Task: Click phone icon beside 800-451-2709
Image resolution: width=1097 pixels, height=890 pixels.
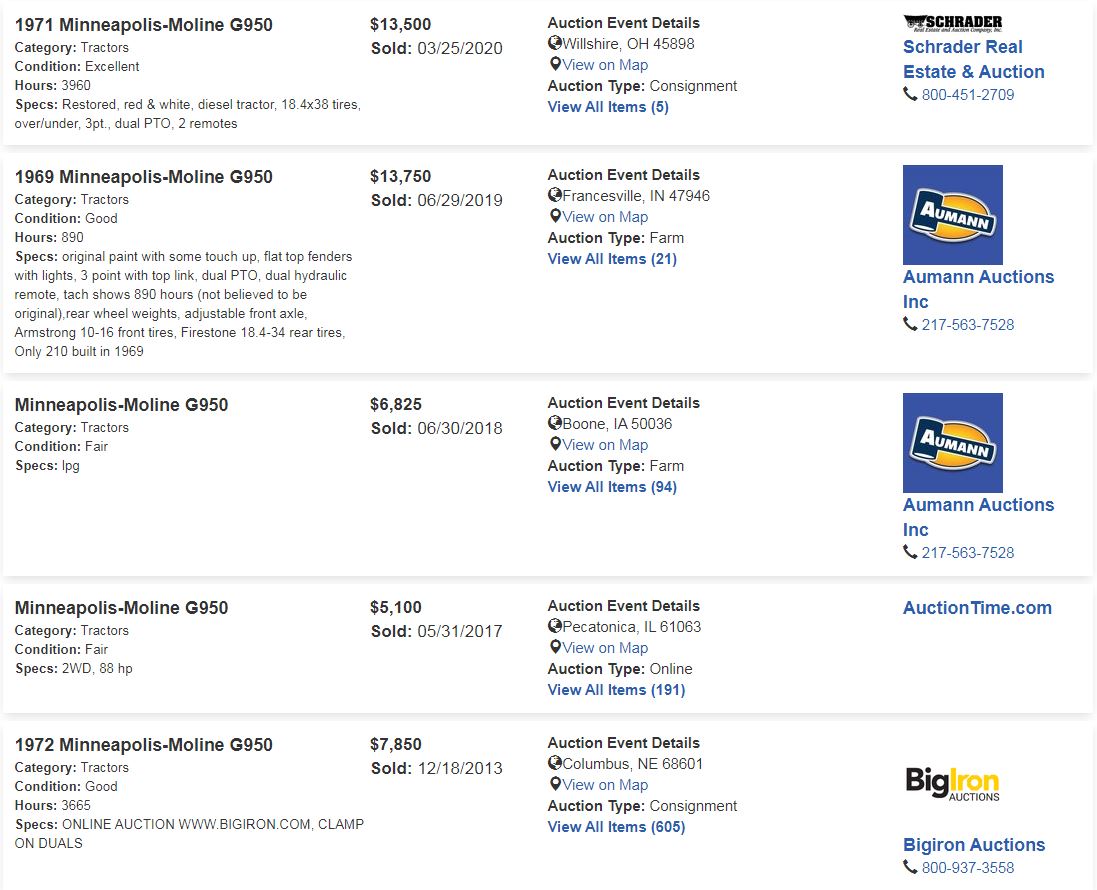Action: (x=910, y=94)
